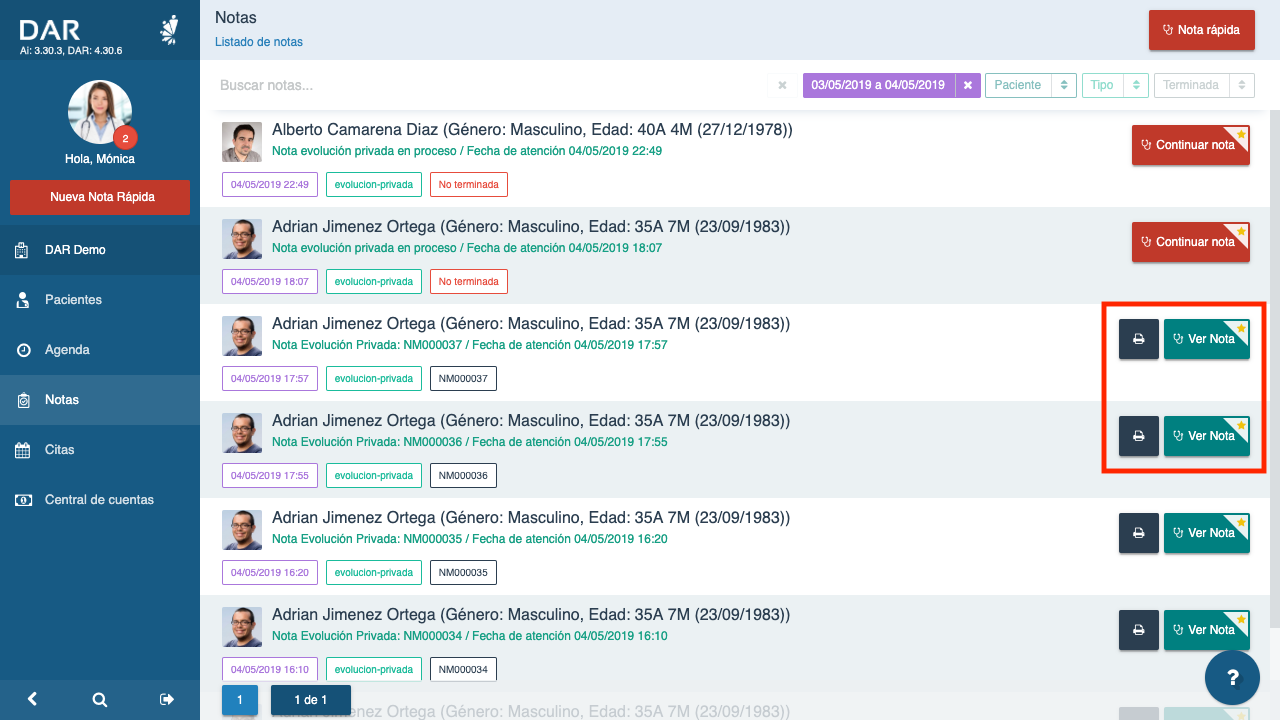The height and width of the screenshot is (720, 1280).
Task: Create a Nota rápida from the top button
Action: (1201, 30)
